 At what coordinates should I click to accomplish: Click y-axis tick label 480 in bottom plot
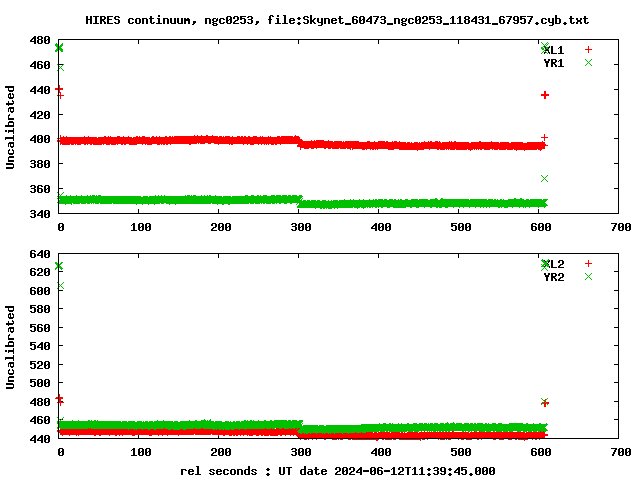40,402
